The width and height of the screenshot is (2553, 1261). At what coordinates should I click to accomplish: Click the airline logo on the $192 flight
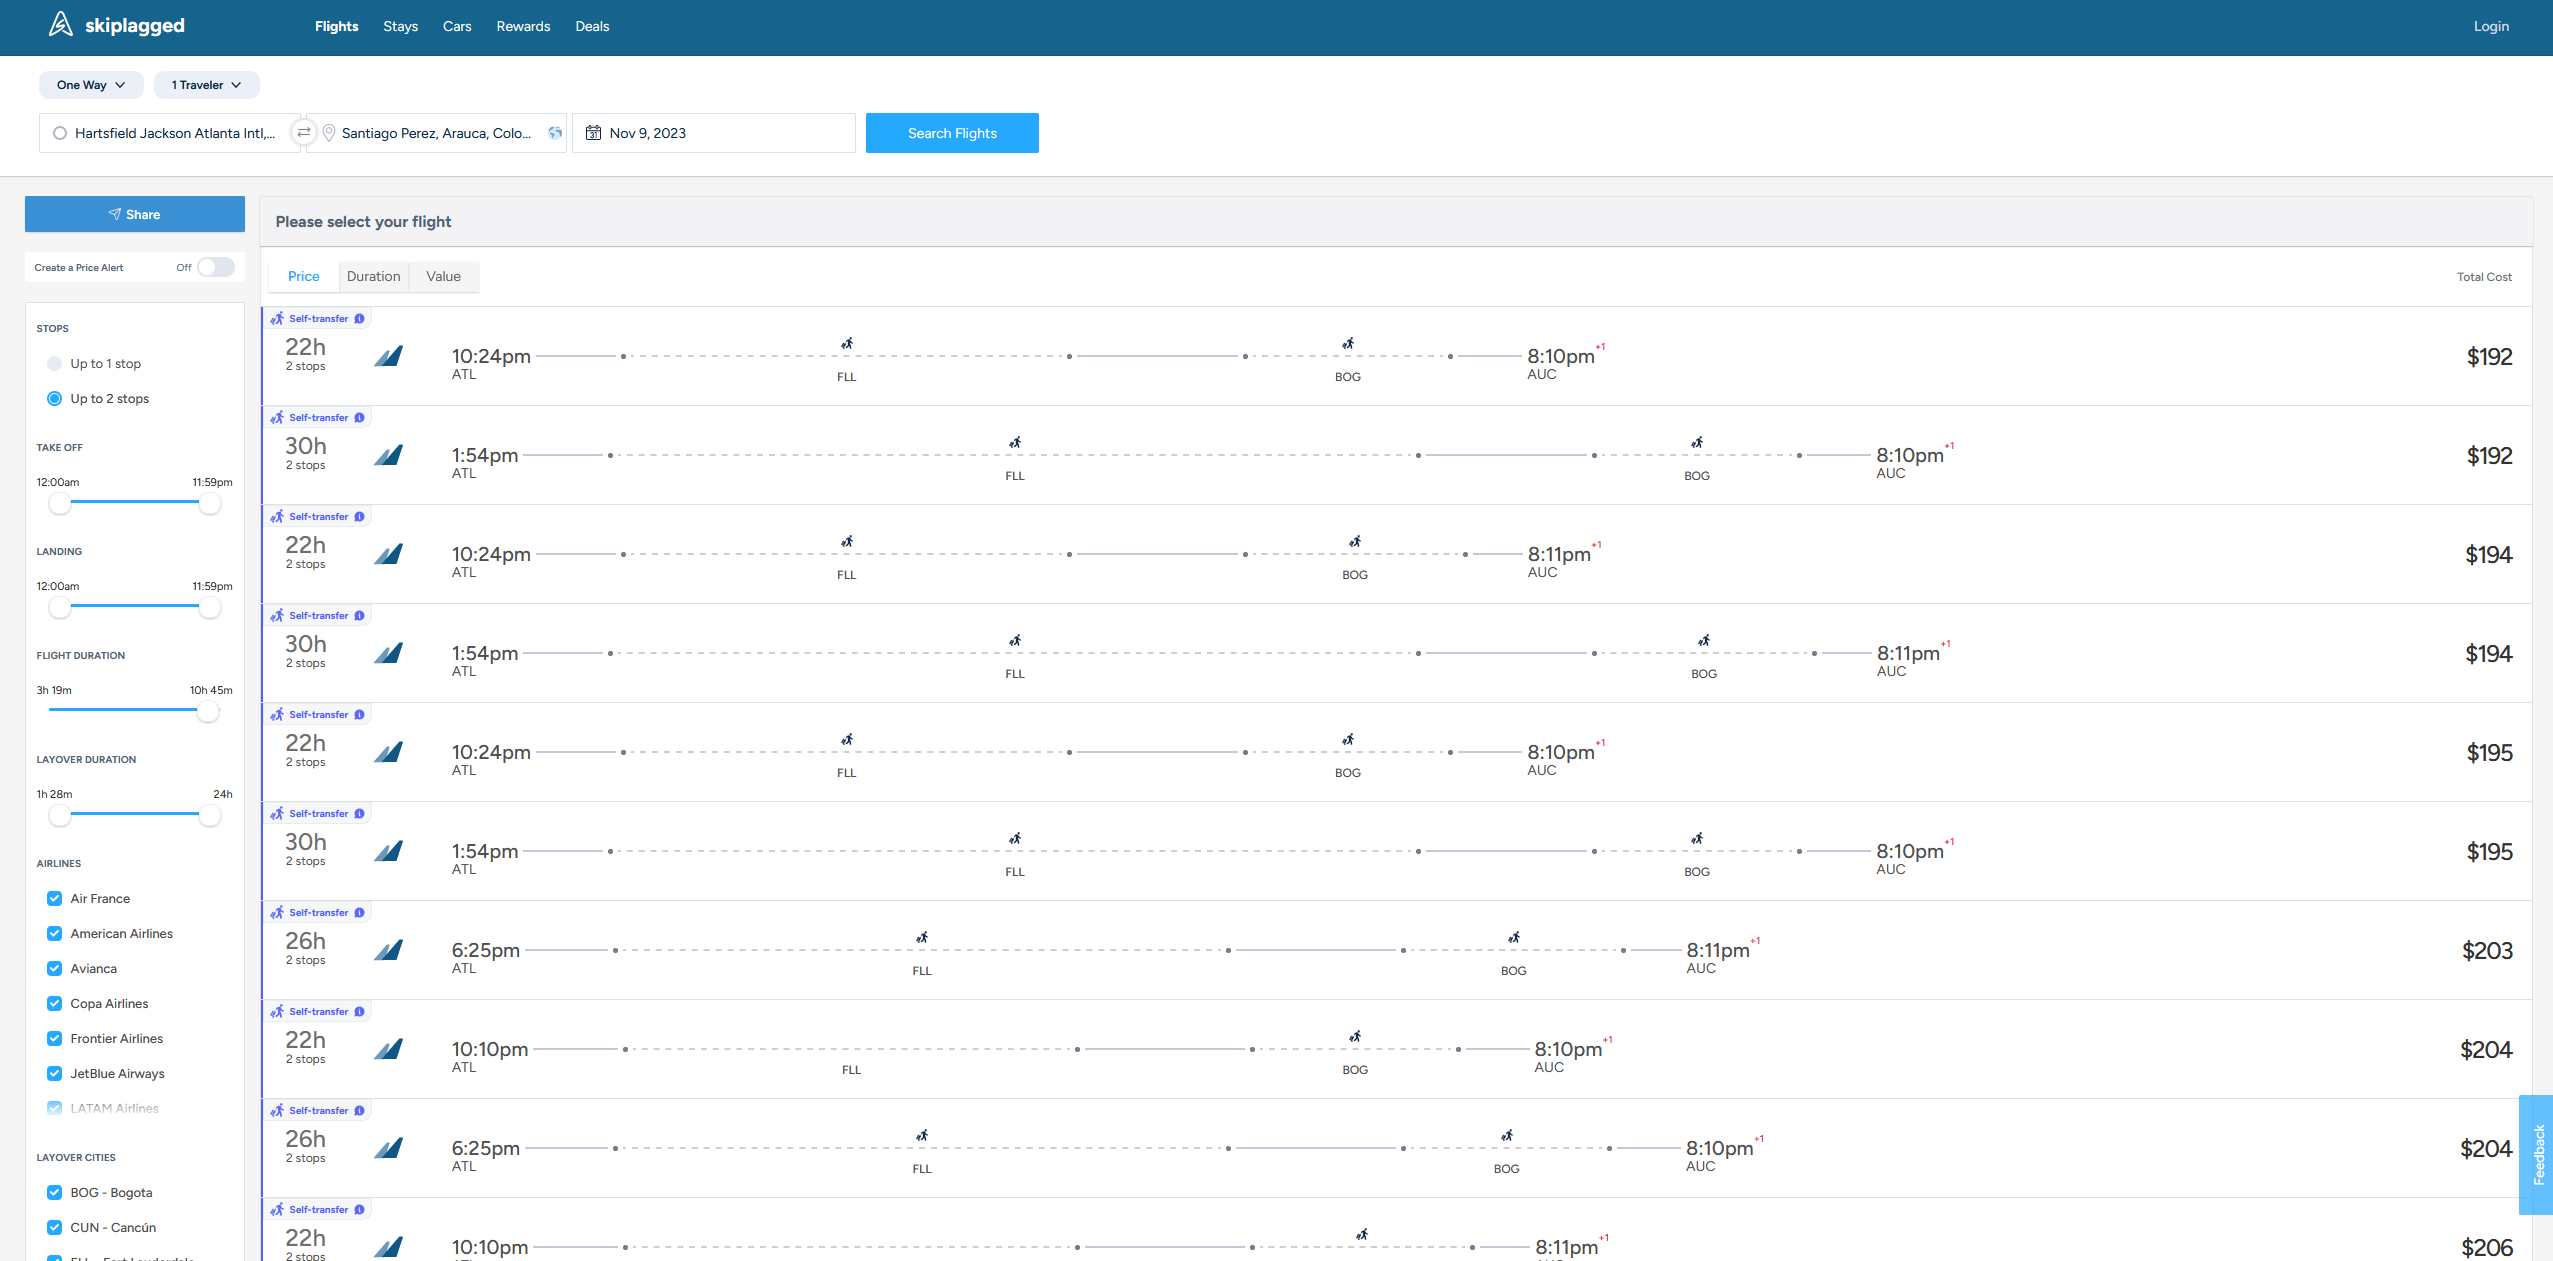coord(389,356)
